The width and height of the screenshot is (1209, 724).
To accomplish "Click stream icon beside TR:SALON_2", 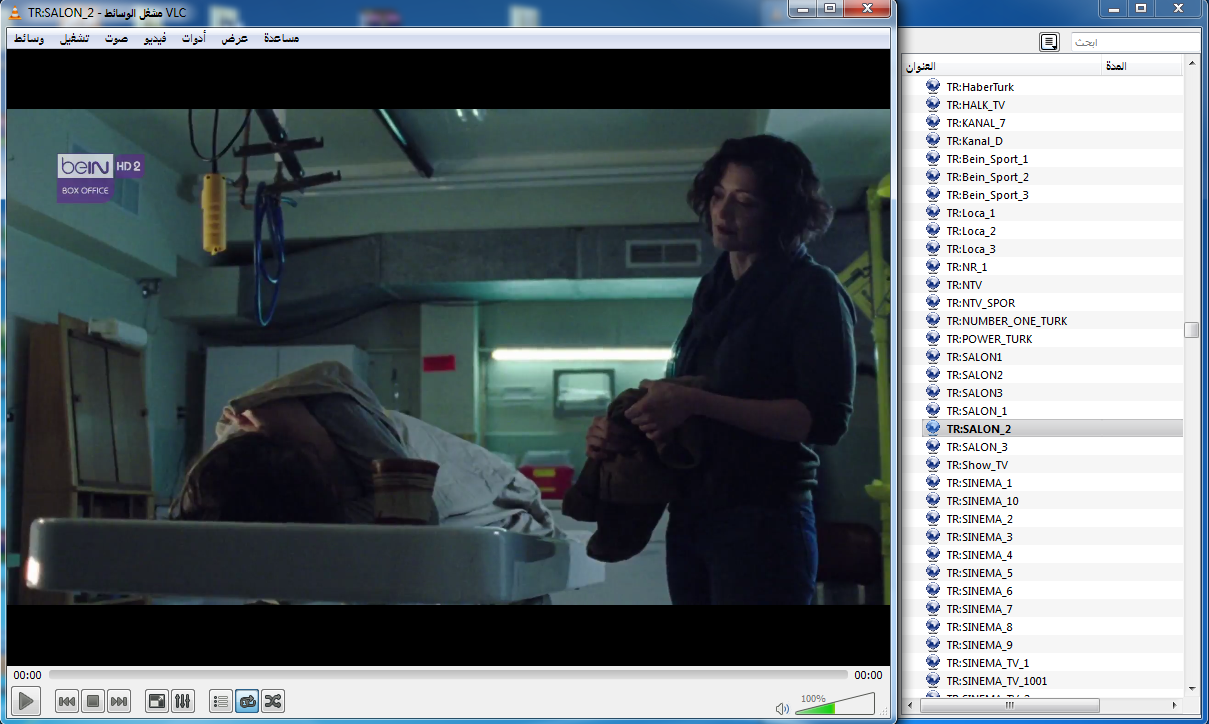I will 933,429.
